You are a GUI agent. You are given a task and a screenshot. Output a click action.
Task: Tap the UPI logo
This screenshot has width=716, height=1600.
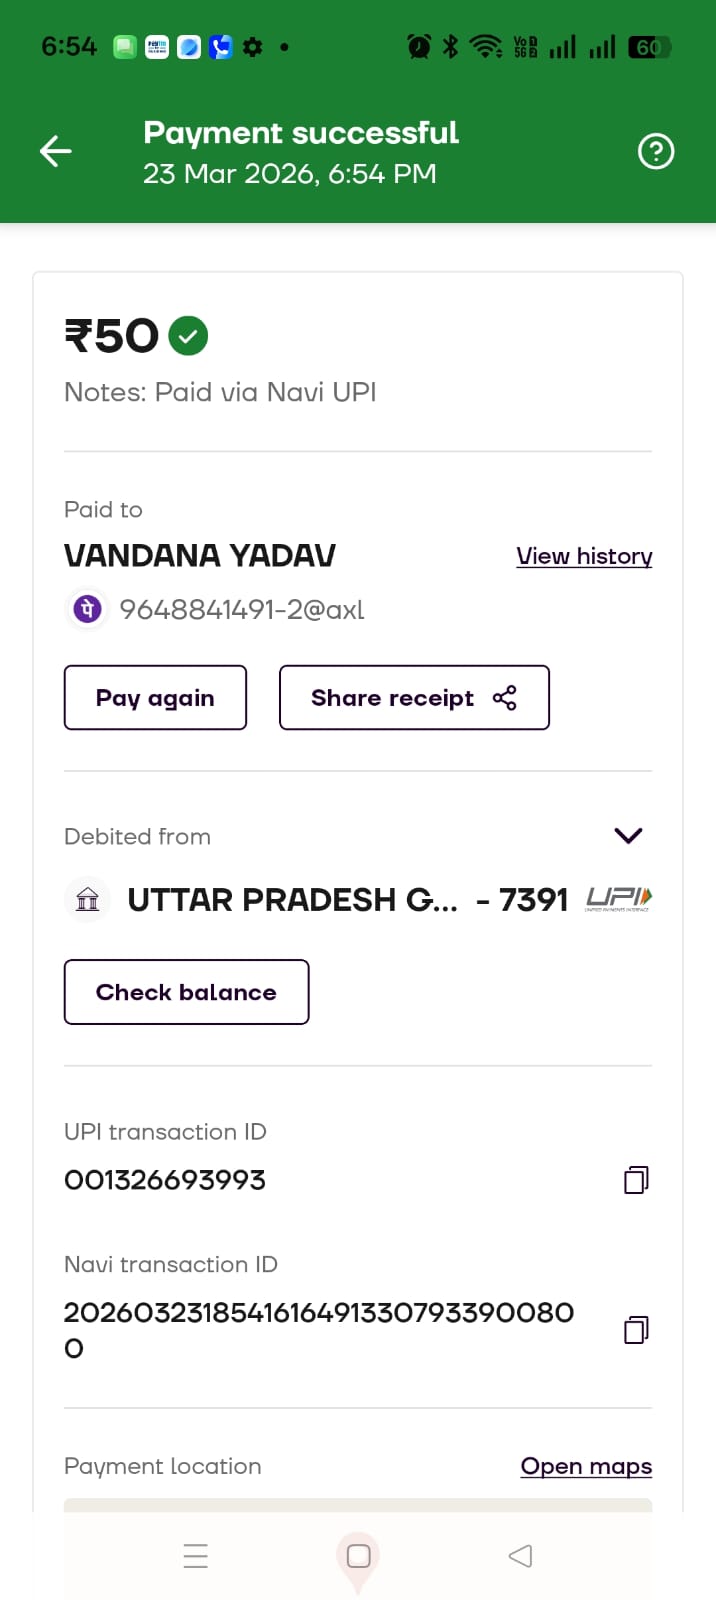619,898
